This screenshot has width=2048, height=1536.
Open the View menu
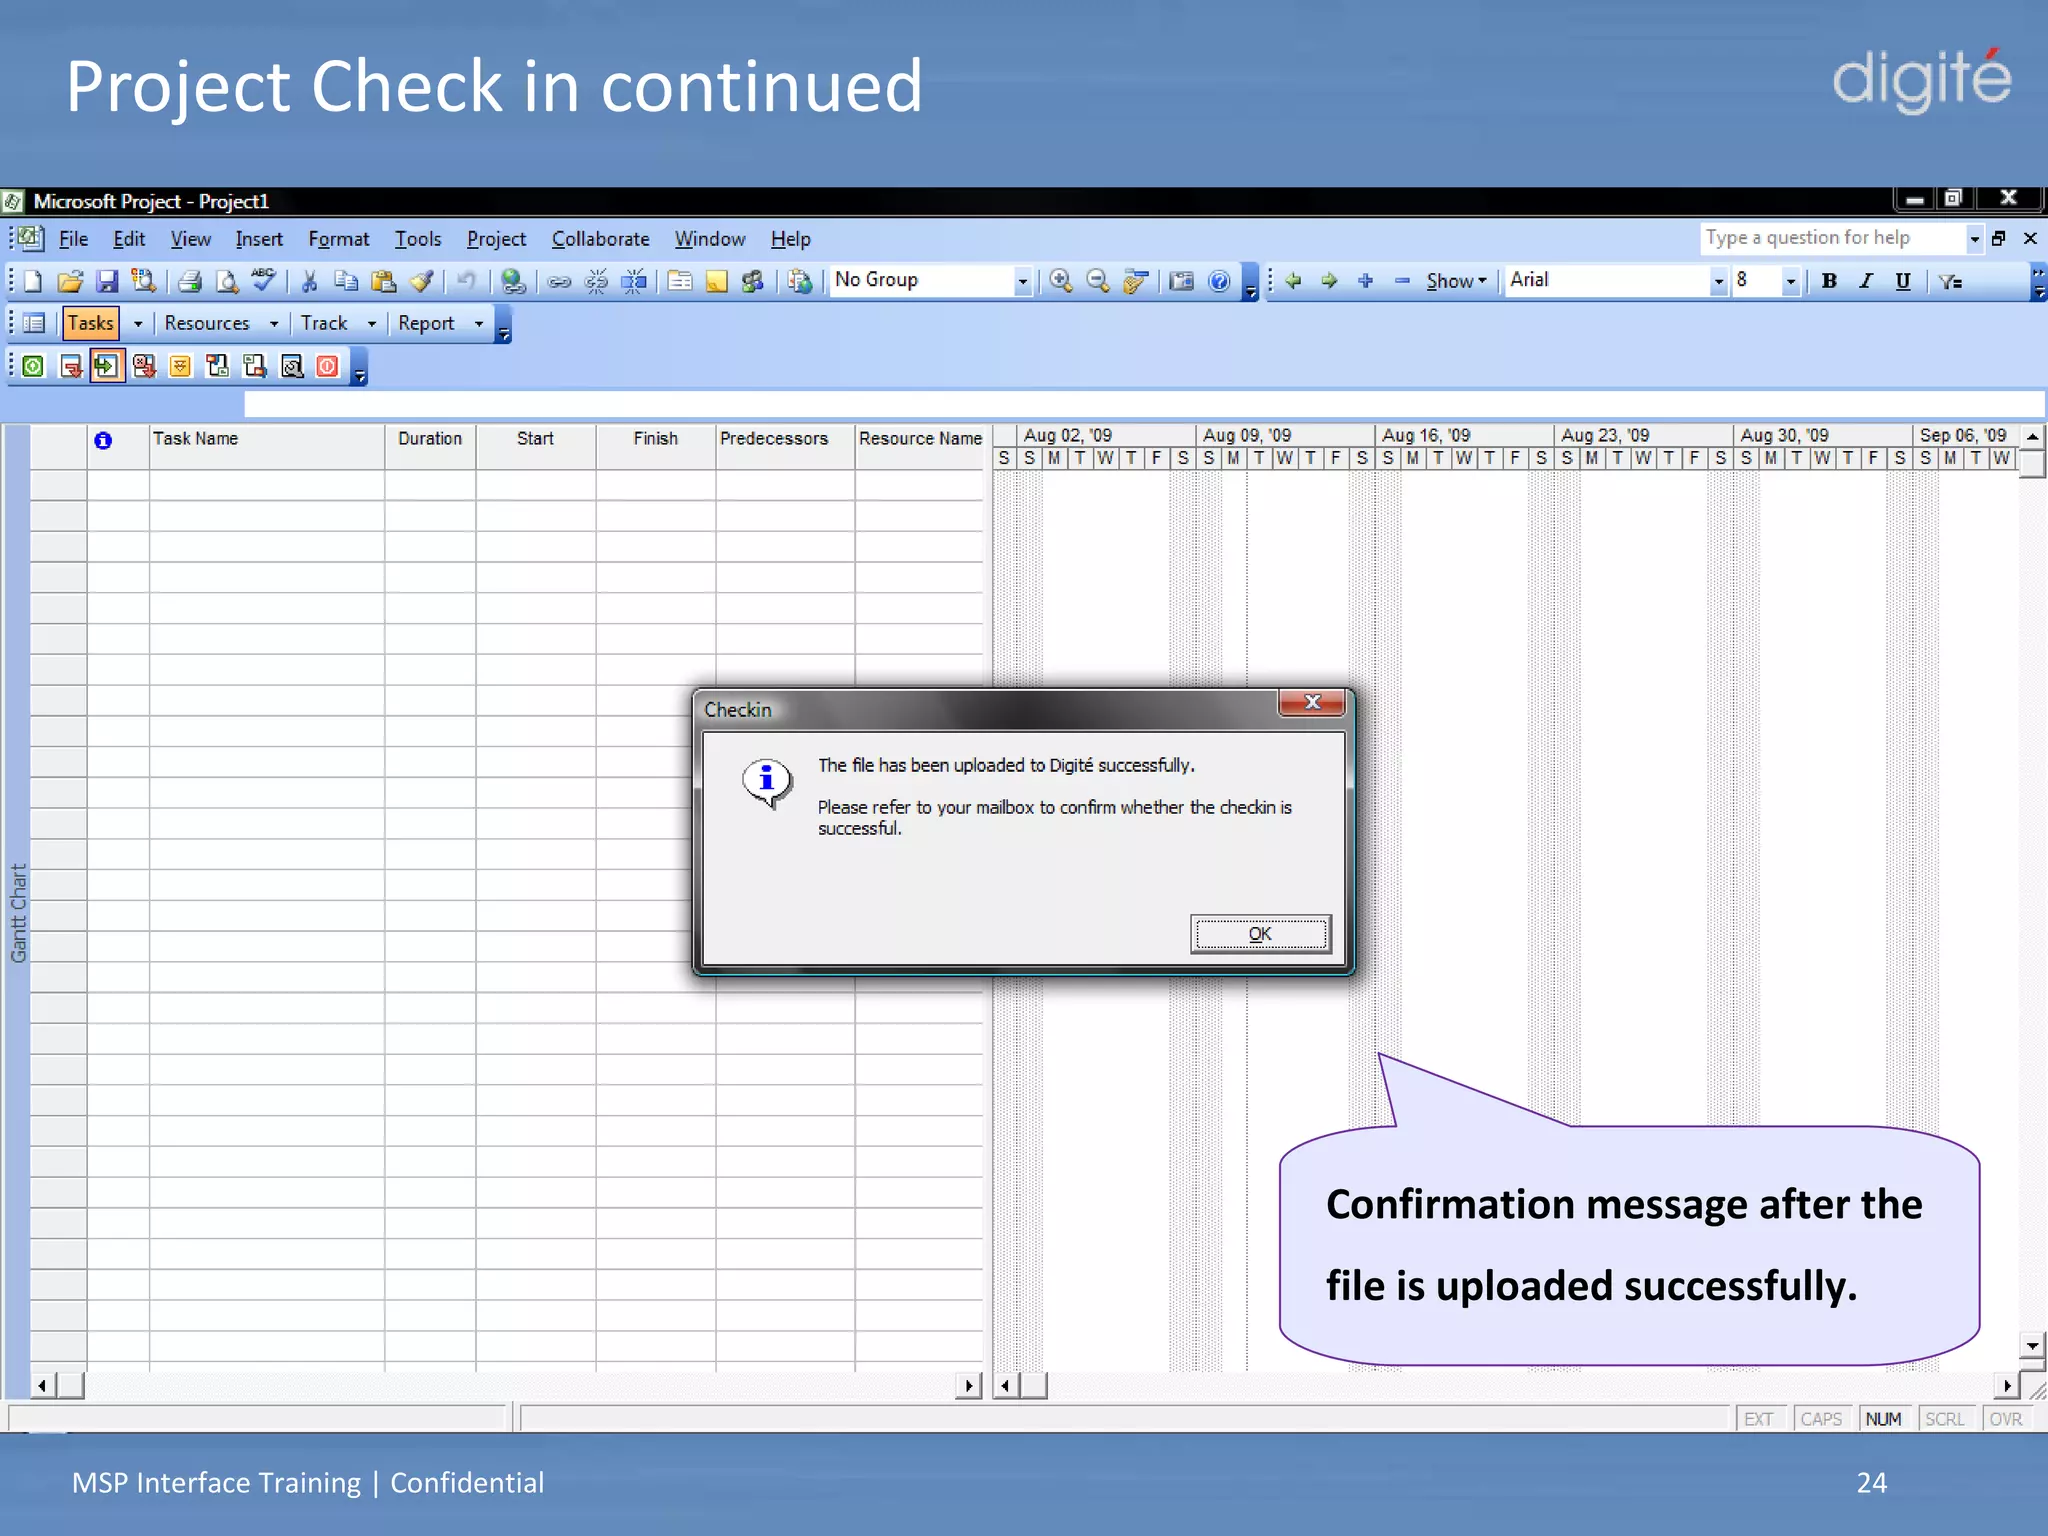tap(190, 239)
